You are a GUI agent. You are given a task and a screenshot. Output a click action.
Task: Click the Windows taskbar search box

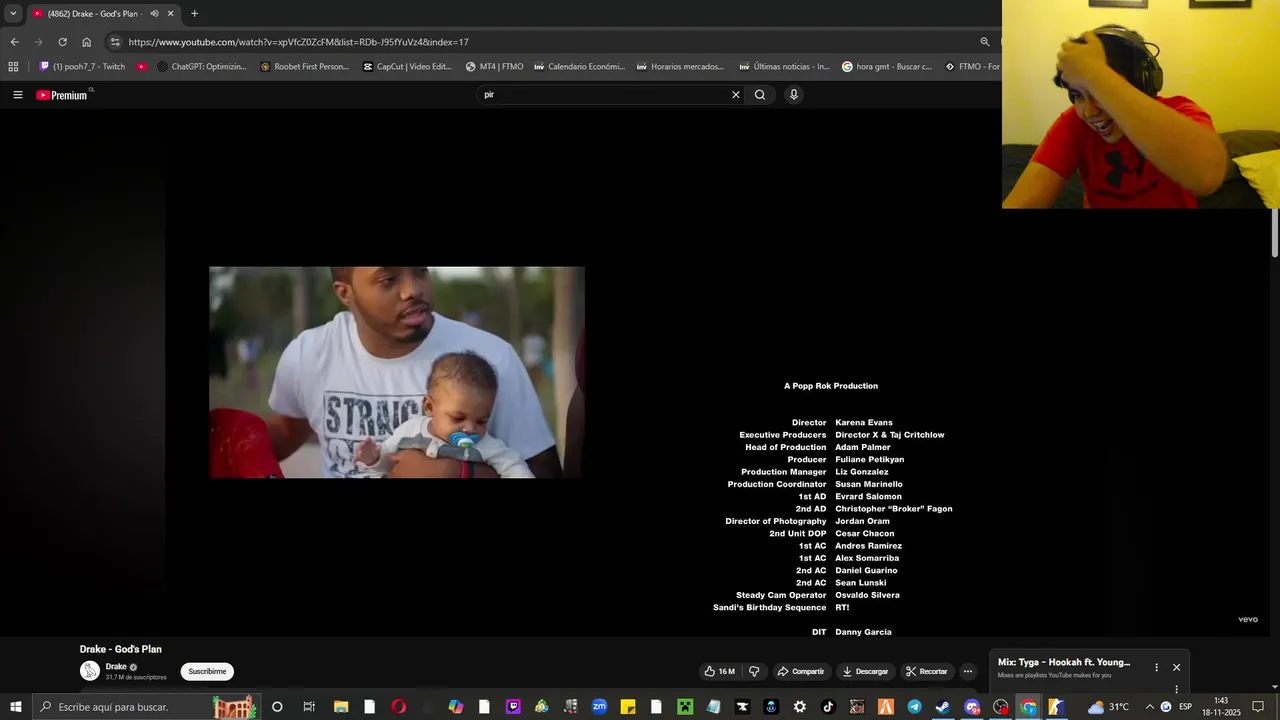(146, 707)
